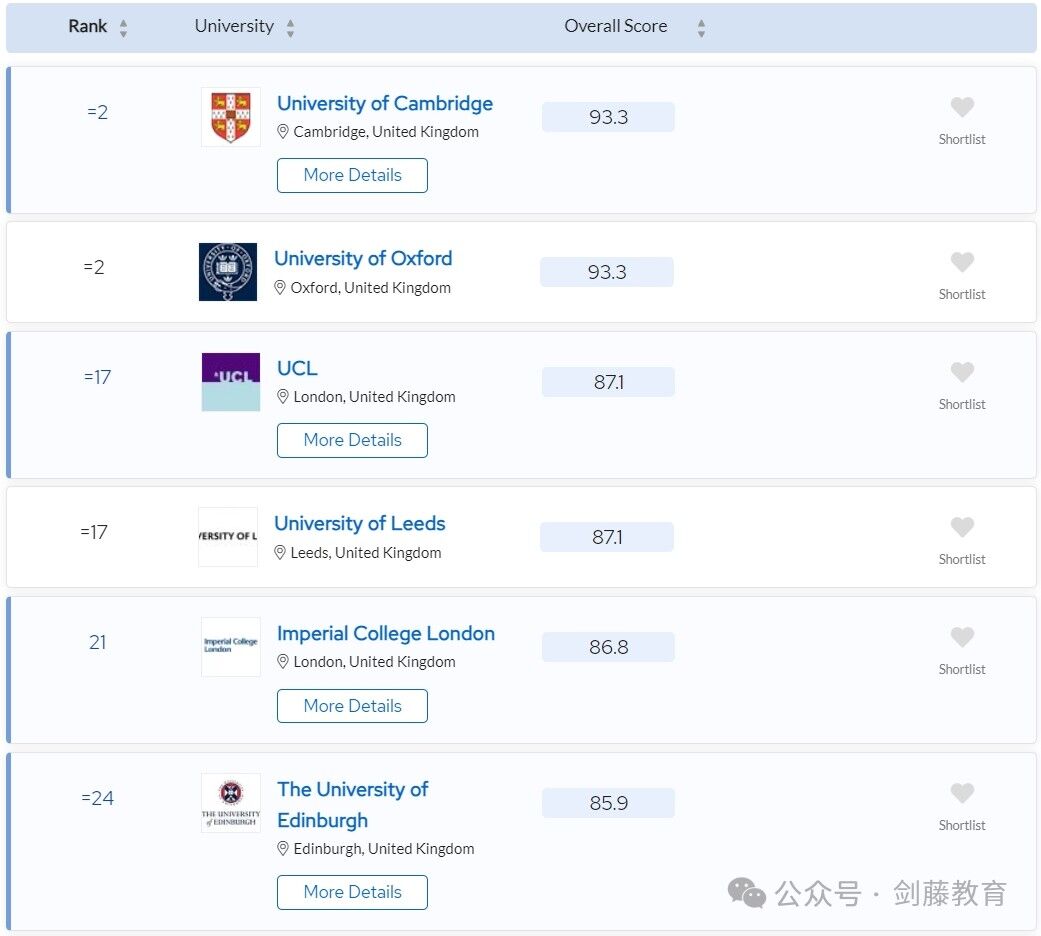Screen dimensions: 1041x936
Task: Click More Details under UCL
Action: pyautogui.click(x=352, y=440)
